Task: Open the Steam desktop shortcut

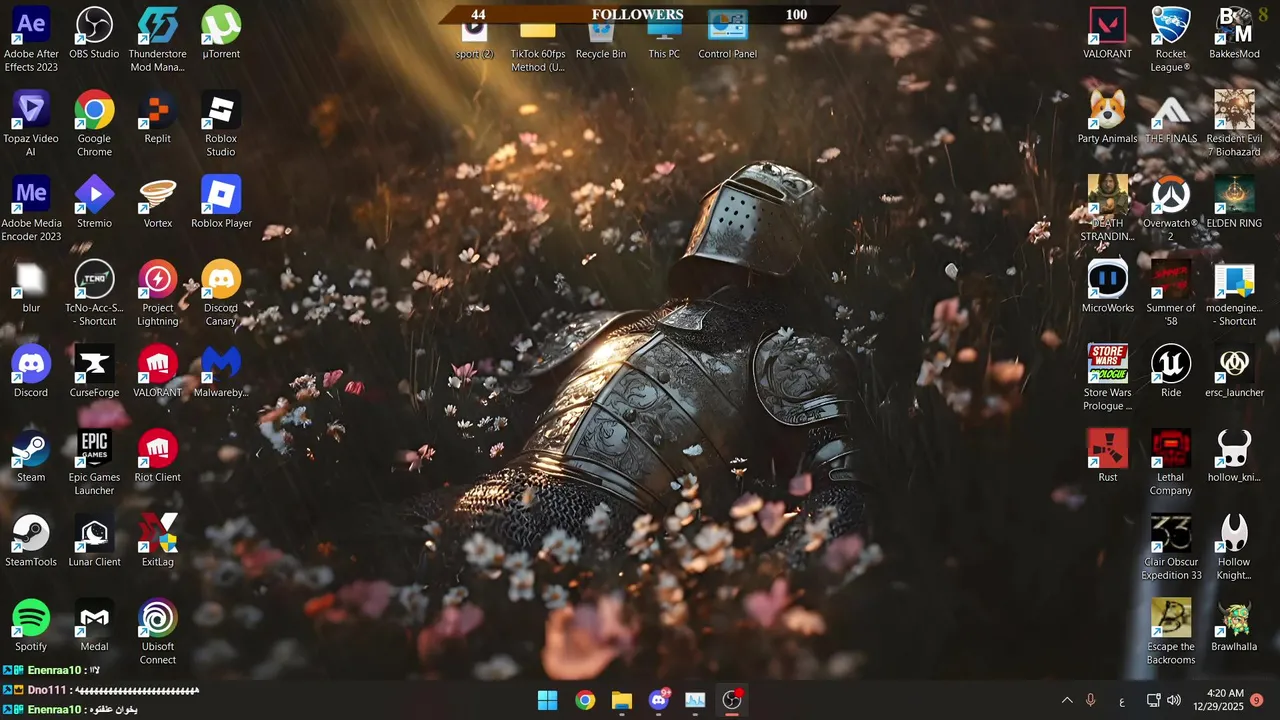Action: [x=31, y=456]
